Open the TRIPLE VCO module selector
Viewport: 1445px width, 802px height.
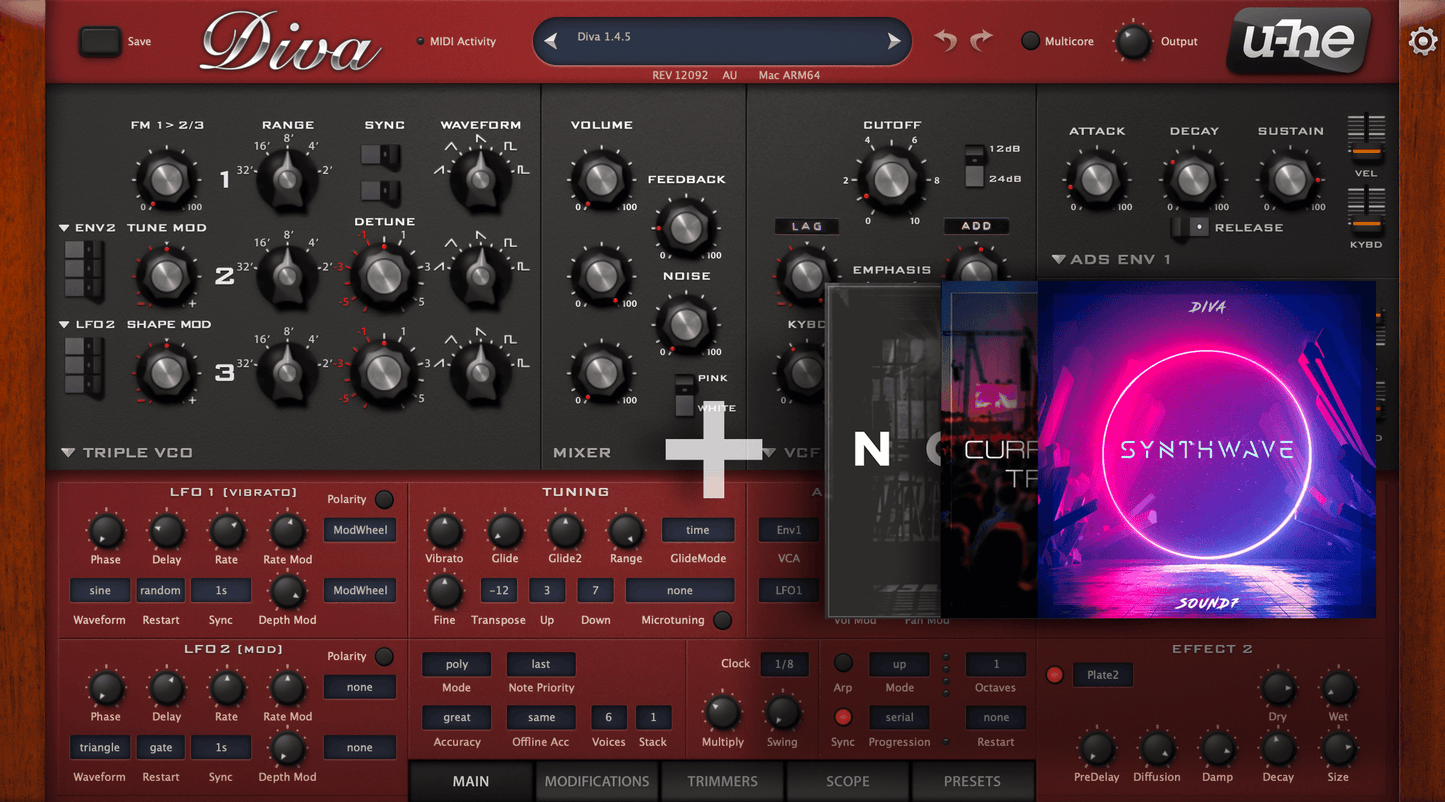(68, 453)
